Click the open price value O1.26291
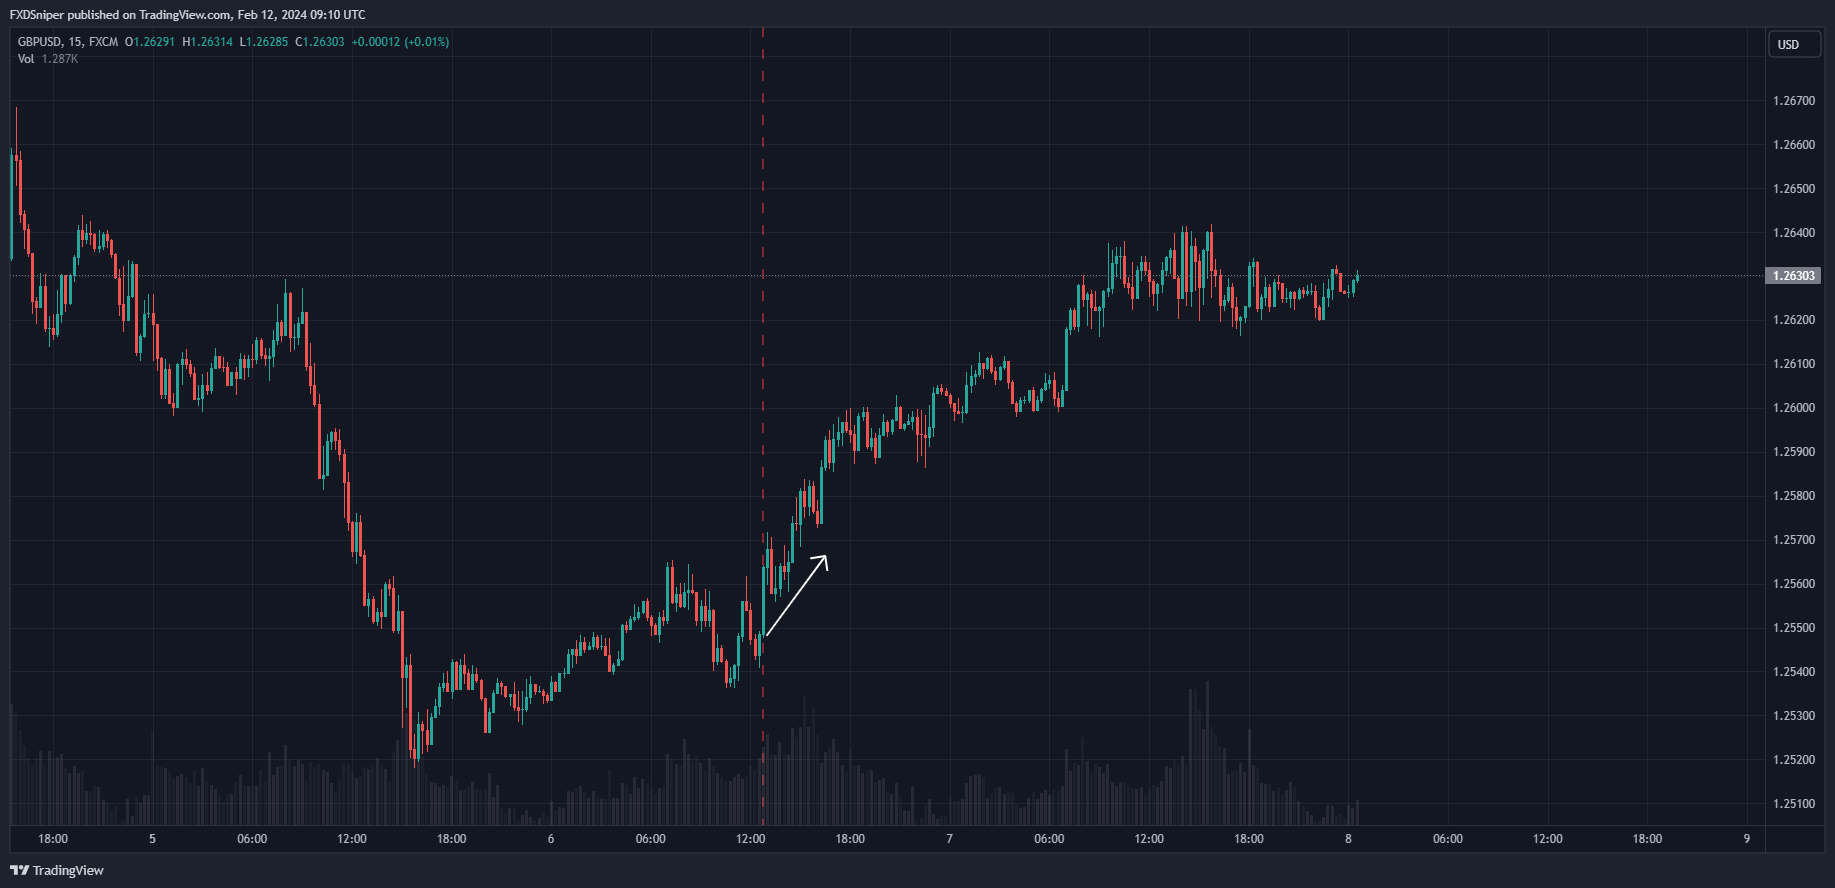This screenshot has width=1835, height=888. point(150,42)
